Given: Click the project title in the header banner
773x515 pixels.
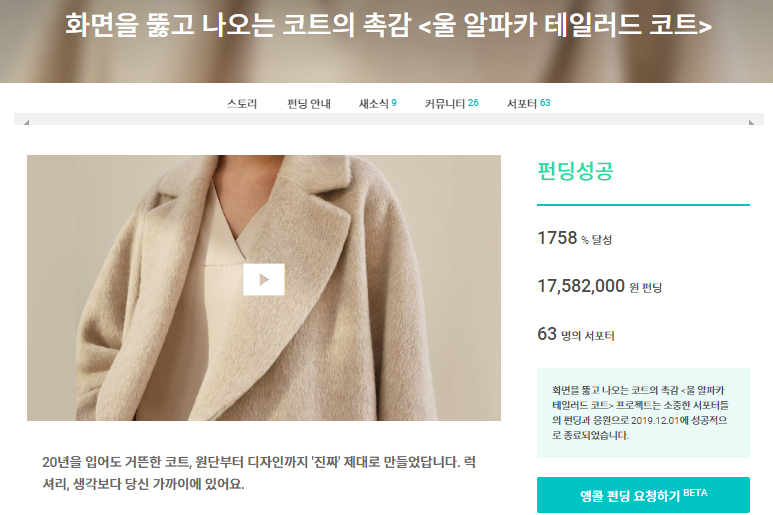Looking at the screenshot, I should click(388, 25).
